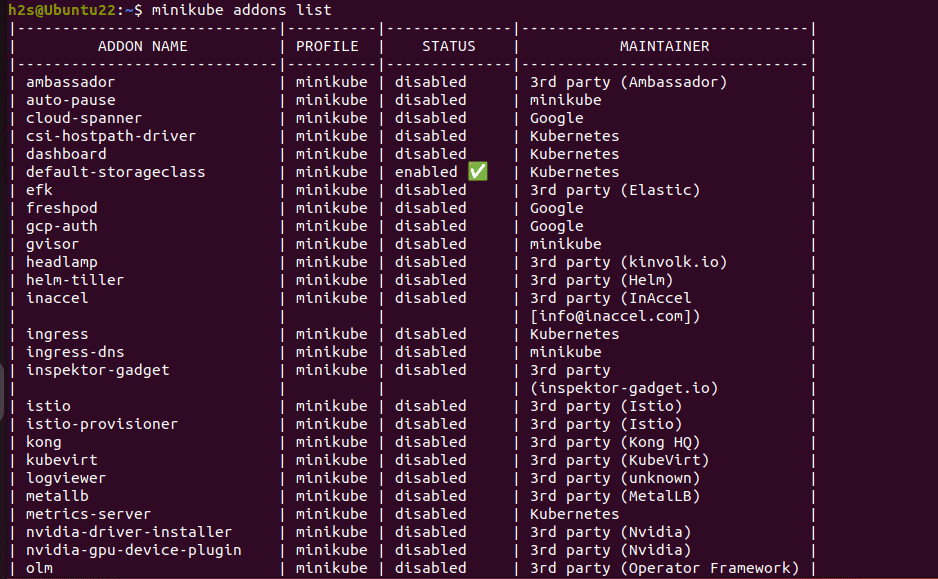
Task: Click the disabled status of the ambassador addon
Action: (x=430, y=82)
